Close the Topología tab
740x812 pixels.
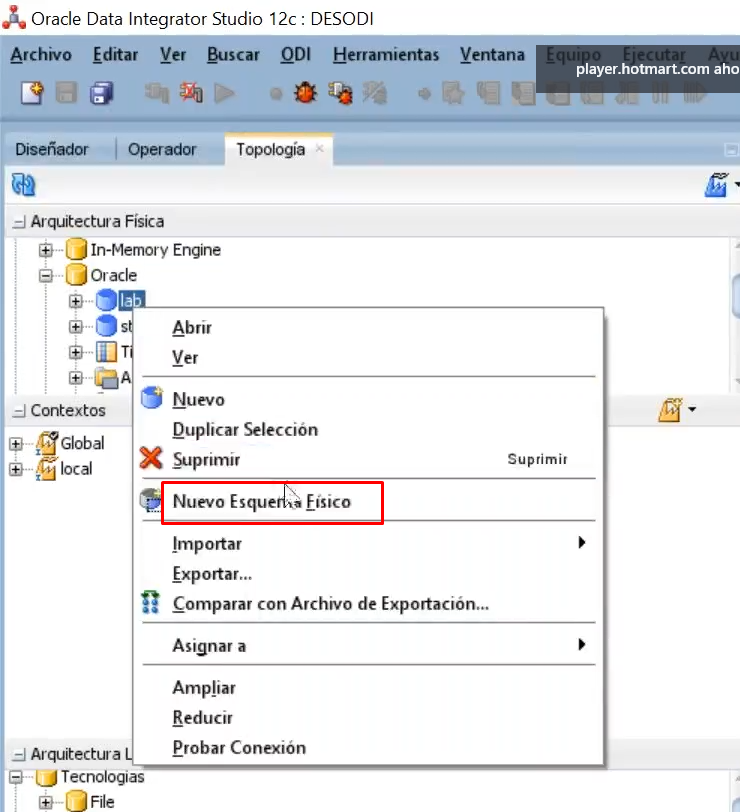click(x=320, y=149)
